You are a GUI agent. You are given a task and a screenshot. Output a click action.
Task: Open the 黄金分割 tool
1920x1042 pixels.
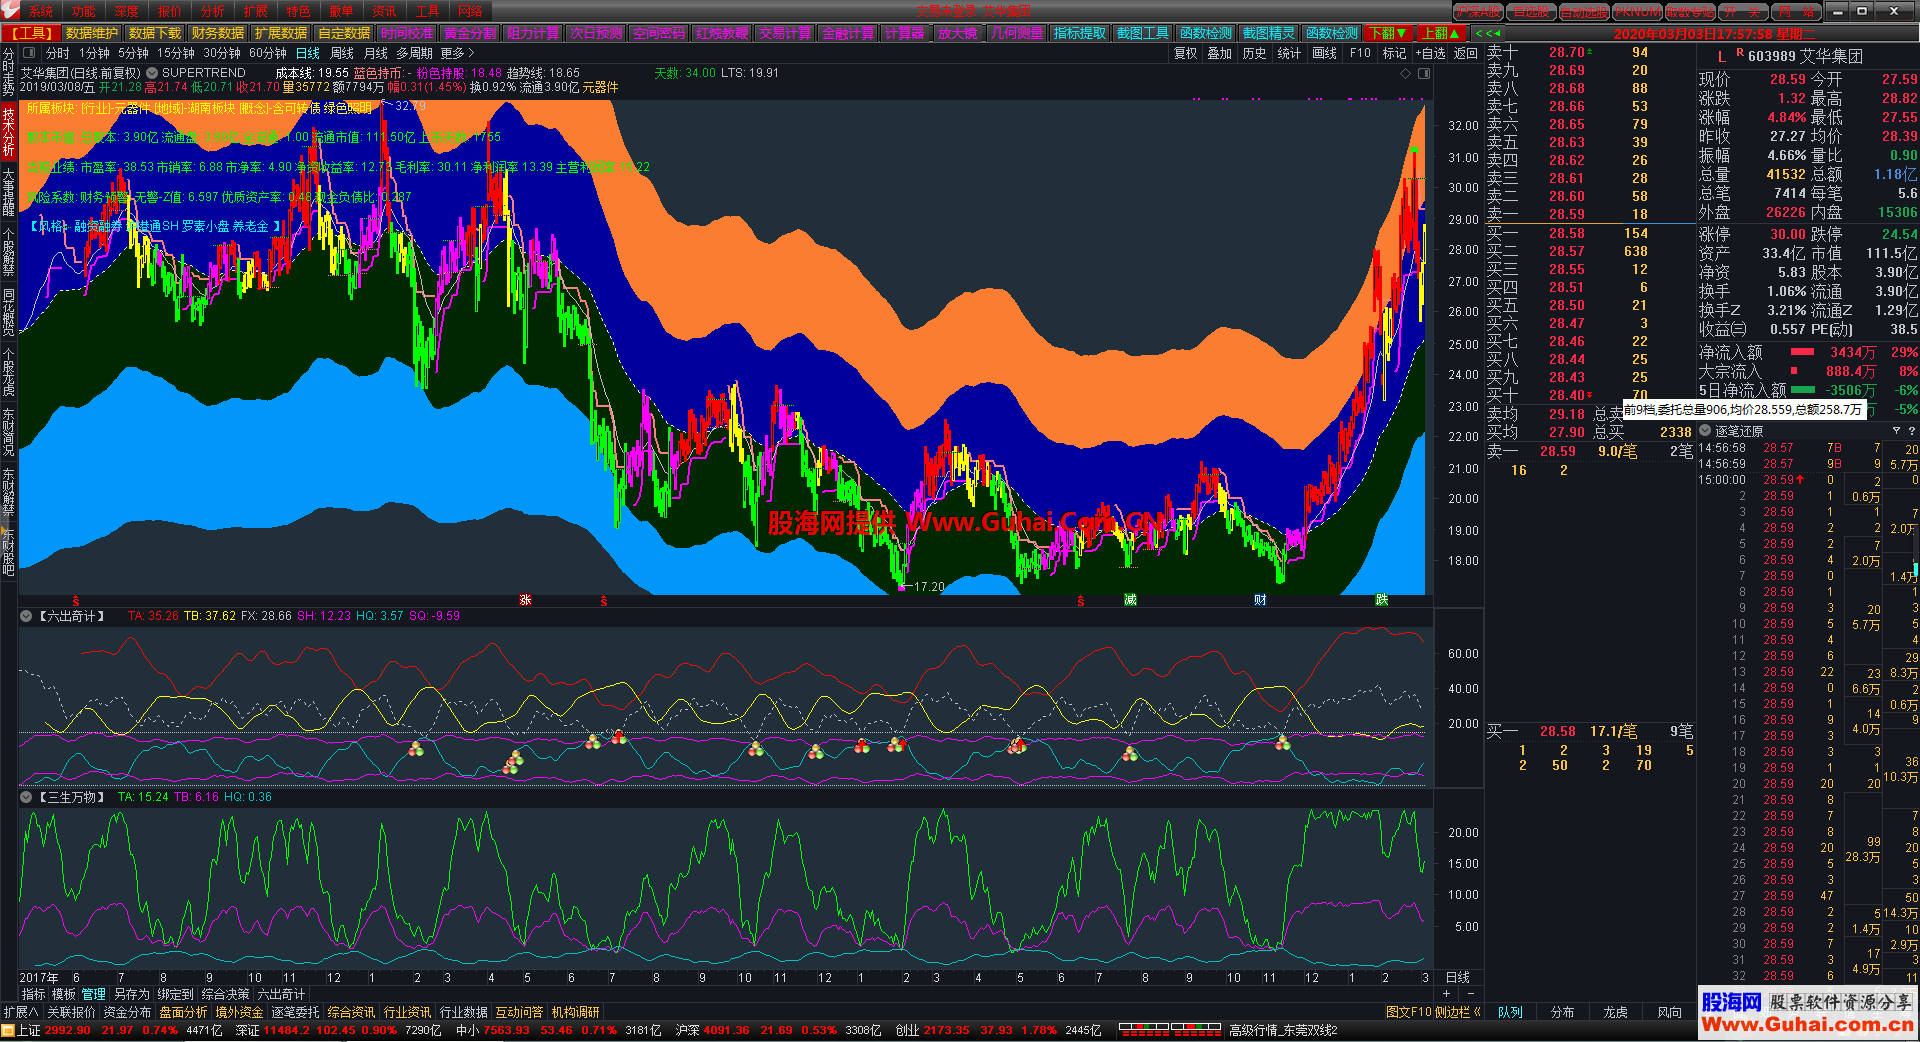tap(470, 33)
